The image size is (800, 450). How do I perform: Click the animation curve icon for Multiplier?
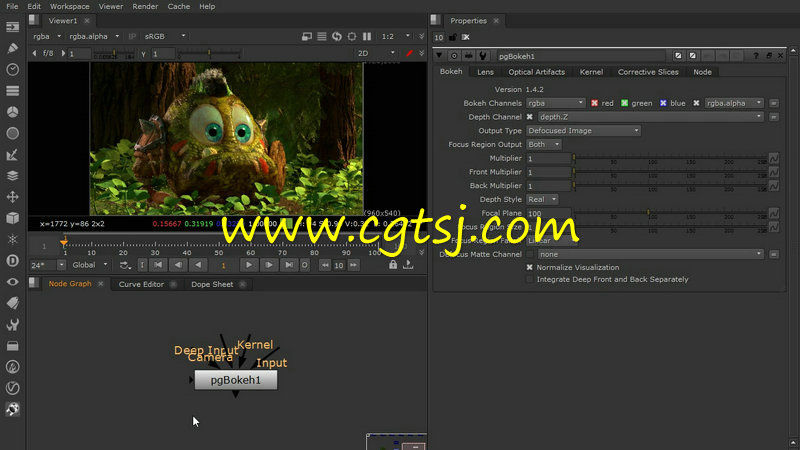[774, 158]
